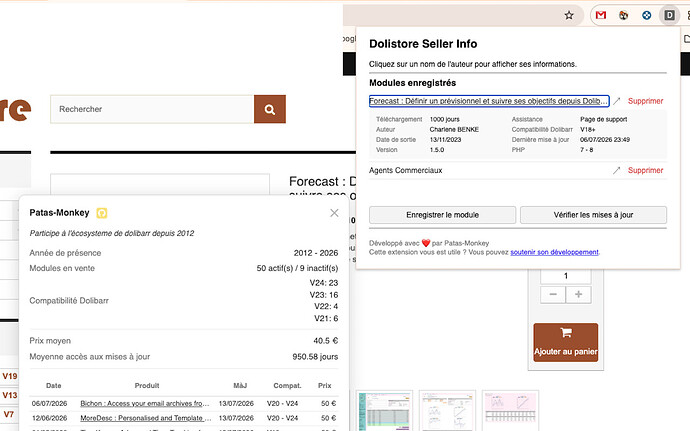The image size is (690, 431).
Task: Click the bookmark star icon
Action: click(569, 15)
